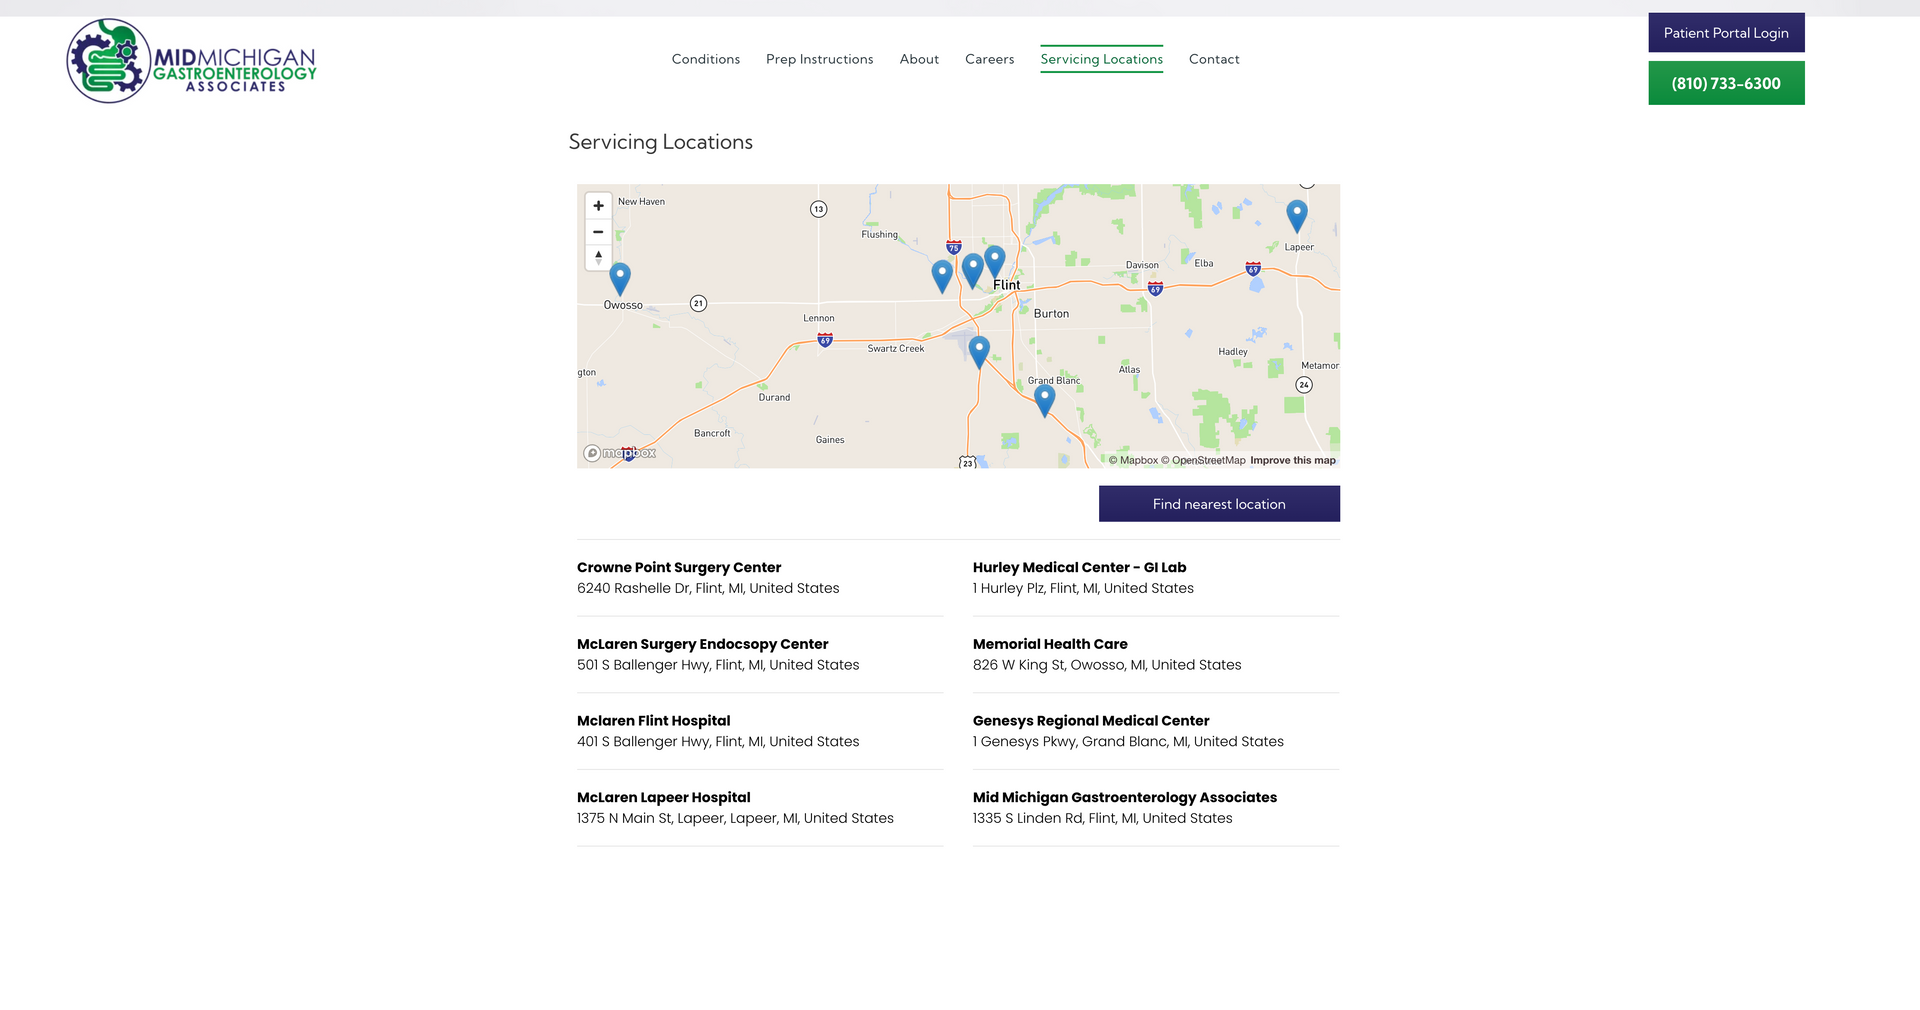Screen dimensions: 1920x1010
Task: Click the address 1375 N Main St, Lapeer
Action: (x=735, y=818)
